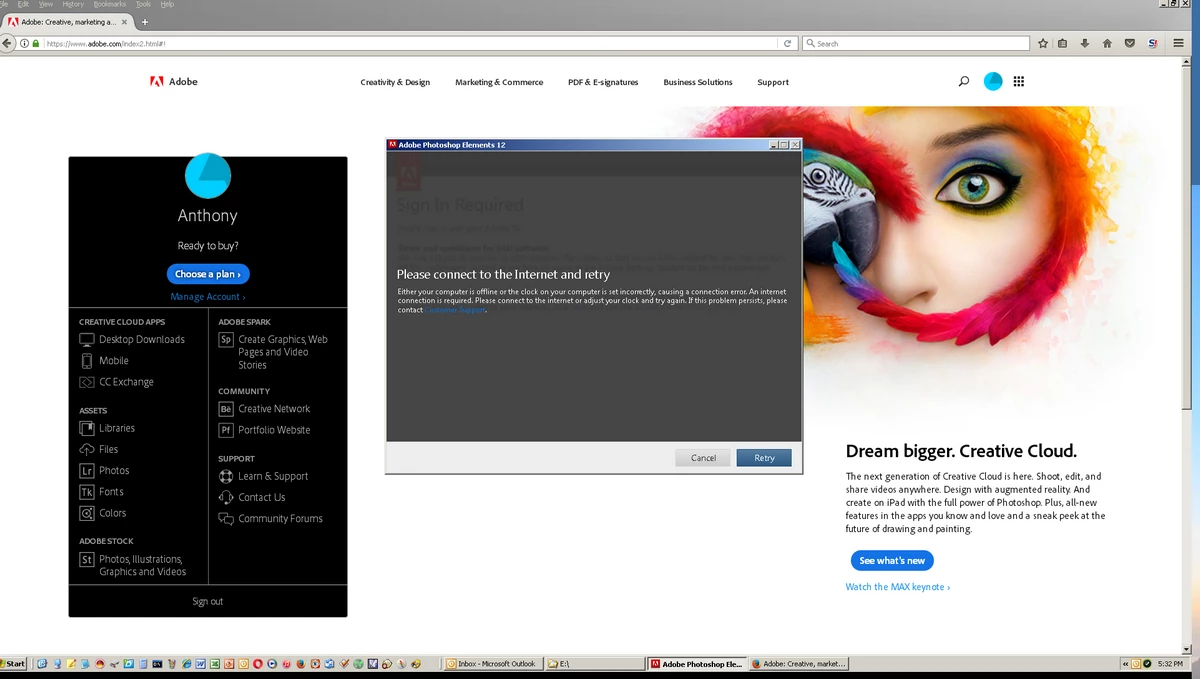Click Sign out in the profile panel

[208, 601]
